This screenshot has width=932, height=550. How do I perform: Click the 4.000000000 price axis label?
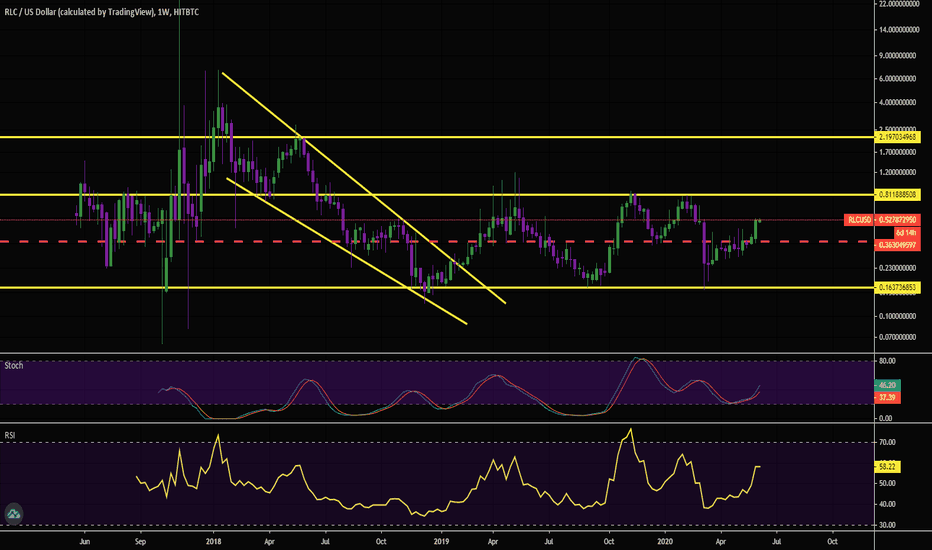click(898, 102)
